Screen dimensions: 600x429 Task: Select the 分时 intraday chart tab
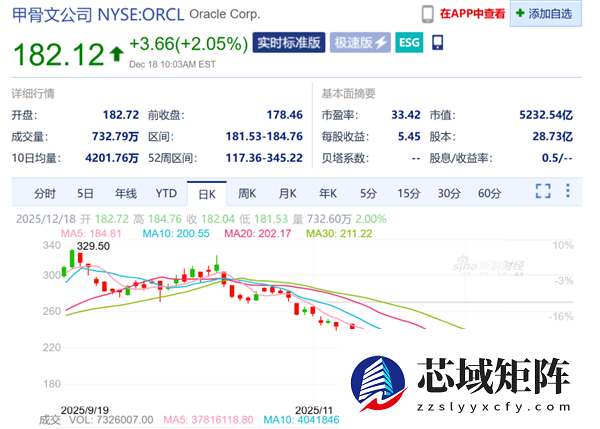[x=45, y=192]
